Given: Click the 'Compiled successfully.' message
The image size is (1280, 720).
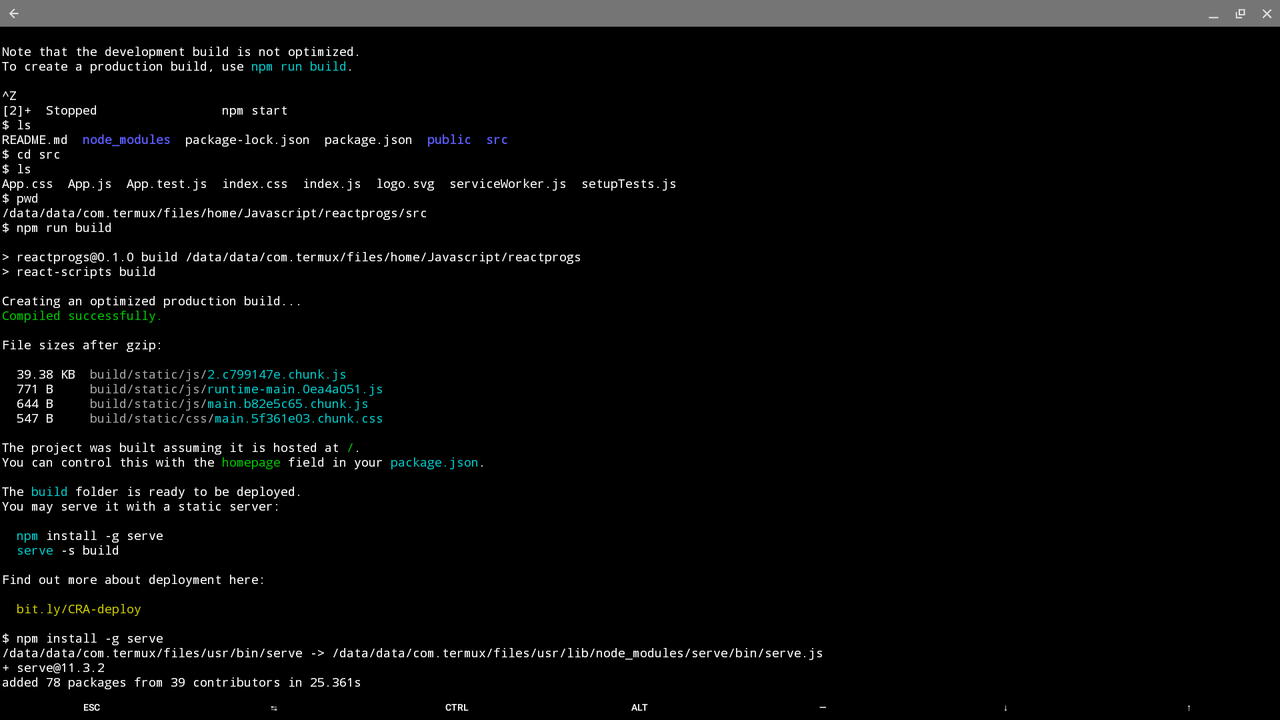Looking at the screenshot, I should 81,316.
